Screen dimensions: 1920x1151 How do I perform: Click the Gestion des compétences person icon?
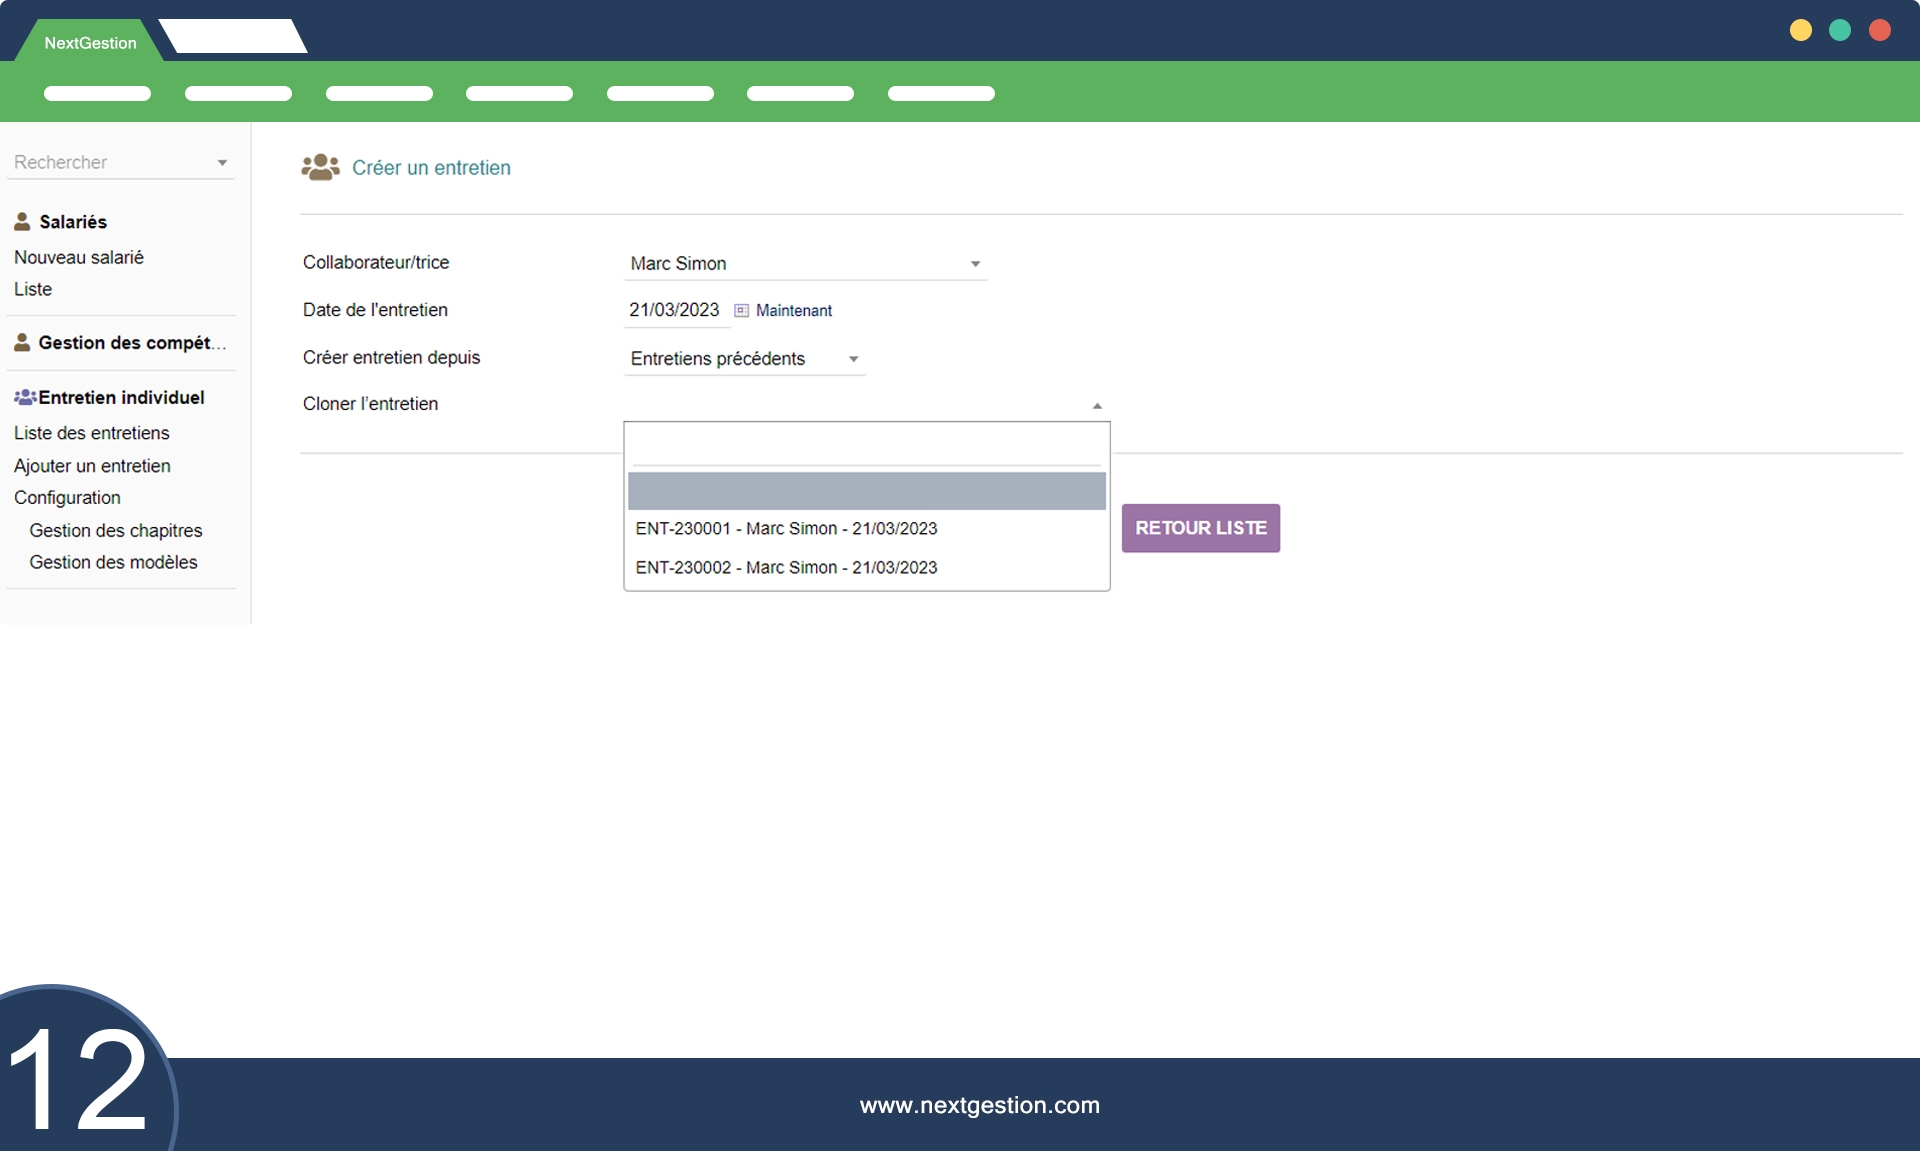[22, 342]
